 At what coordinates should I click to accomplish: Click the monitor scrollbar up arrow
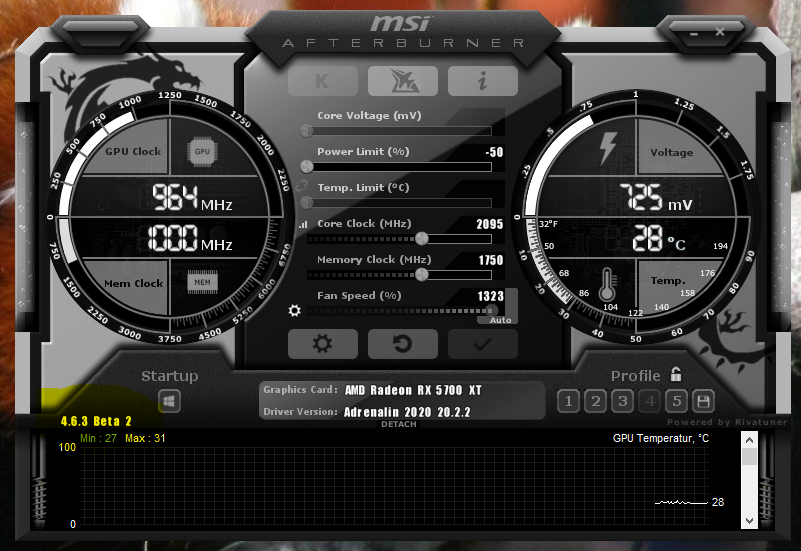[x=749, y=440]
